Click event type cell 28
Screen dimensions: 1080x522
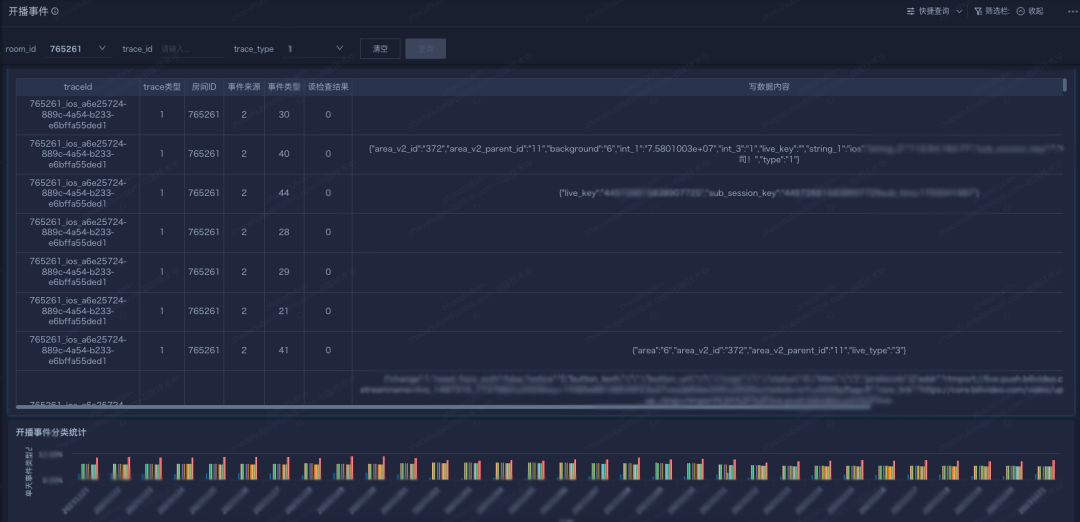click(x=284, y=233)
